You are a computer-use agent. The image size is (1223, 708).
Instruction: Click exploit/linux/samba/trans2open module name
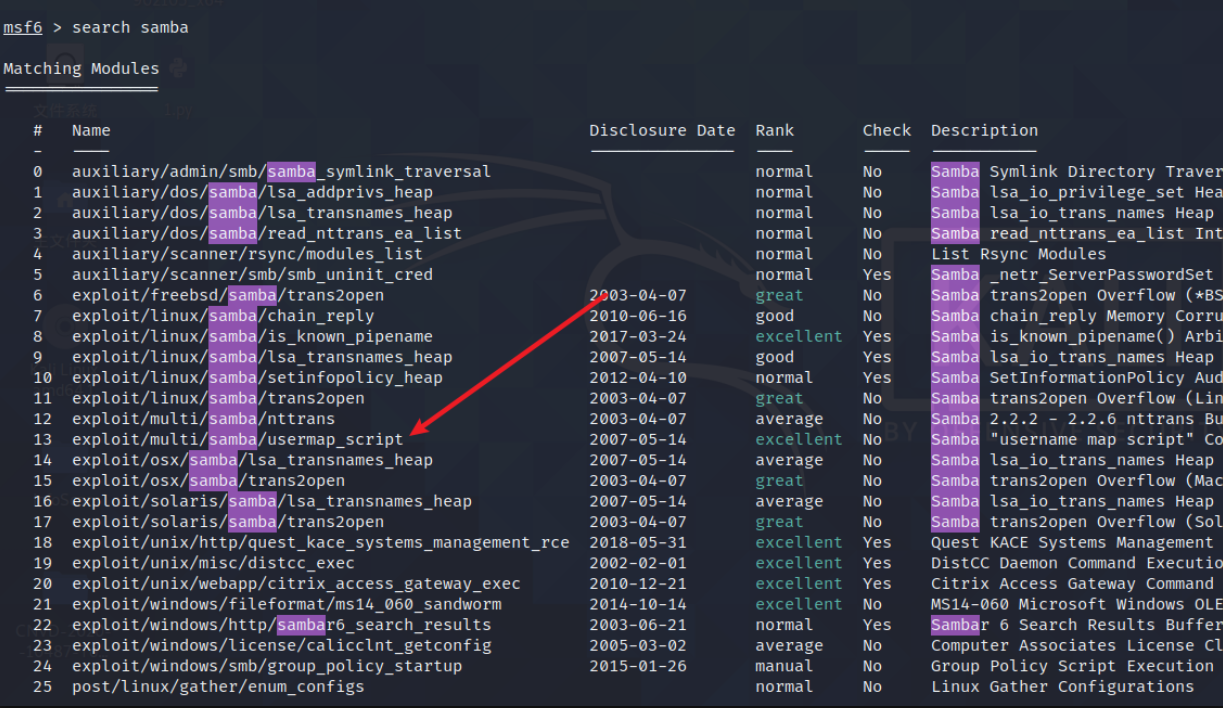(x=218, y=398)
